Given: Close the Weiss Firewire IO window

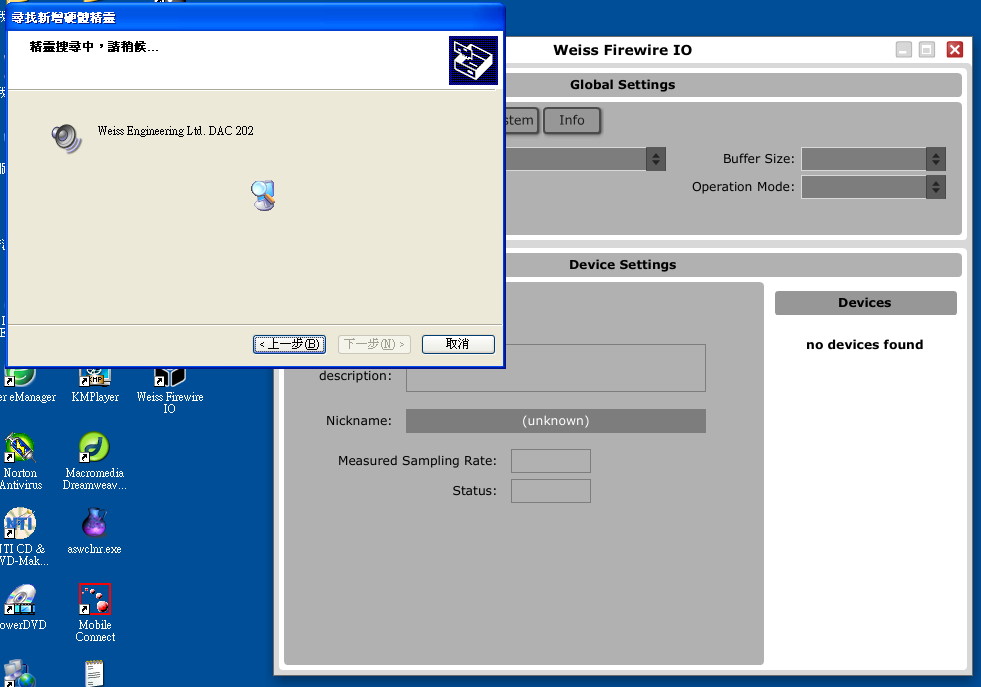Looking at the screenshot, I should [955, 49].
